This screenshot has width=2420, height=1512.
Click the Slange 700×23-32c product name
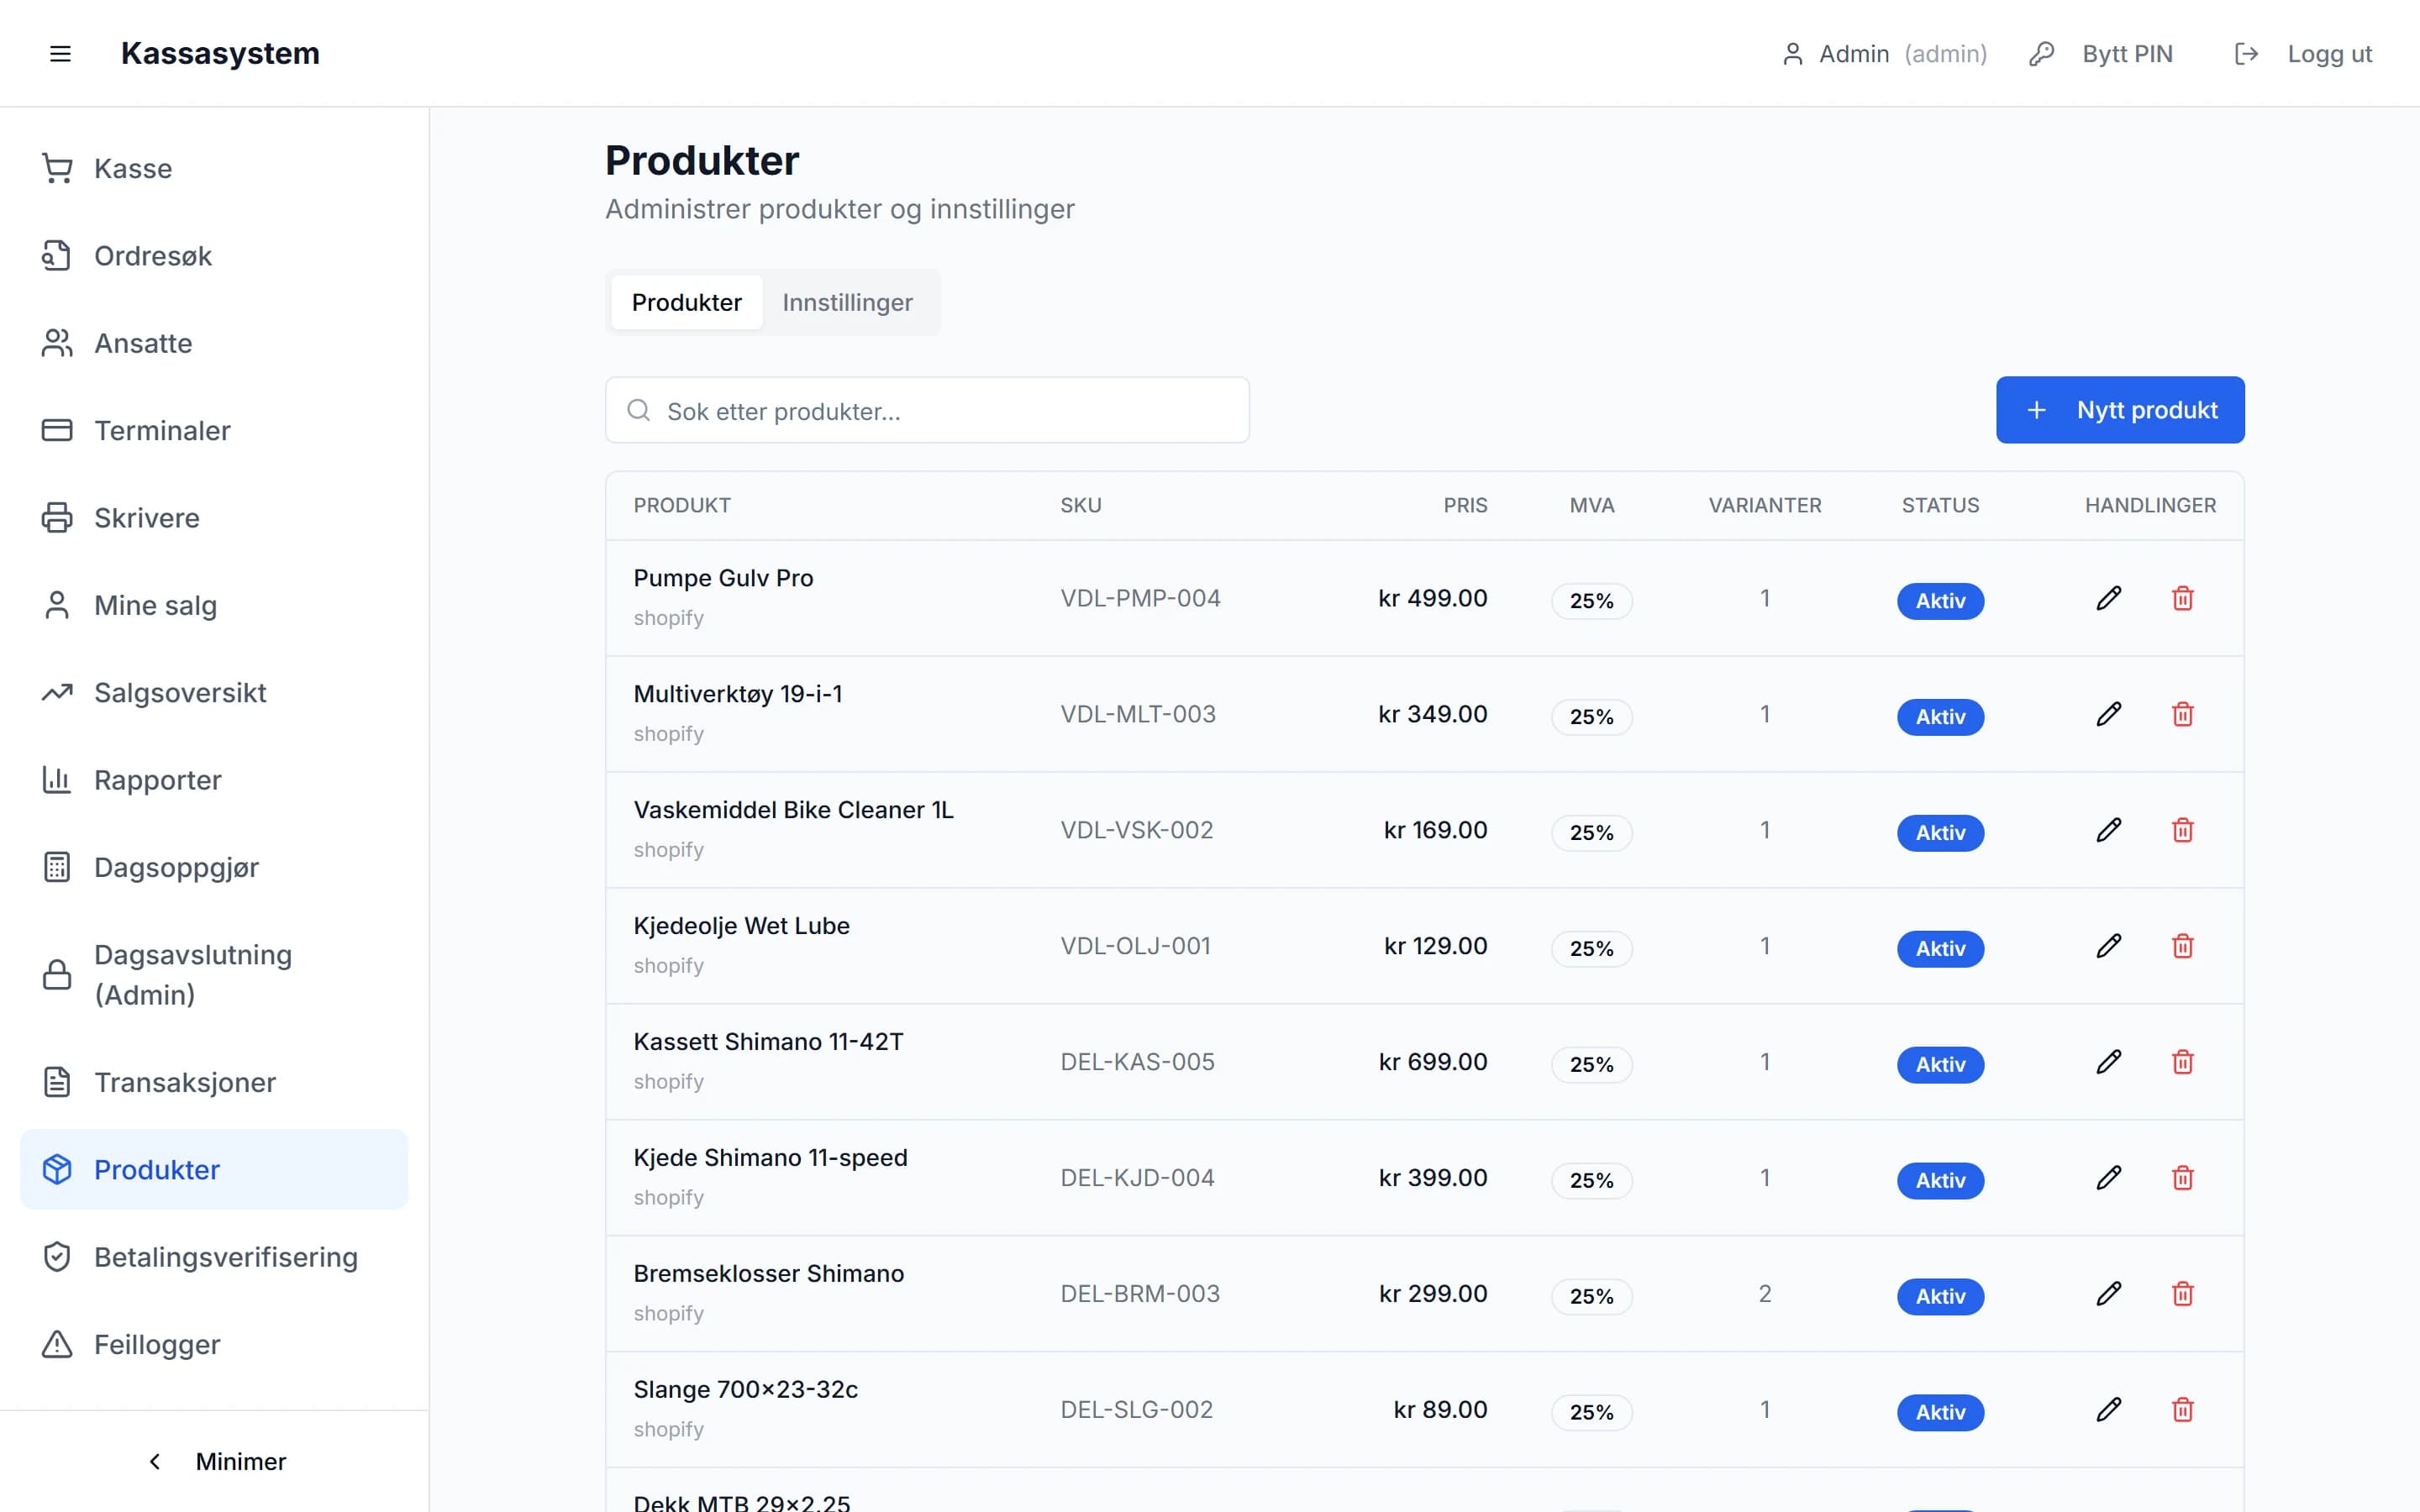(745, 1389)
